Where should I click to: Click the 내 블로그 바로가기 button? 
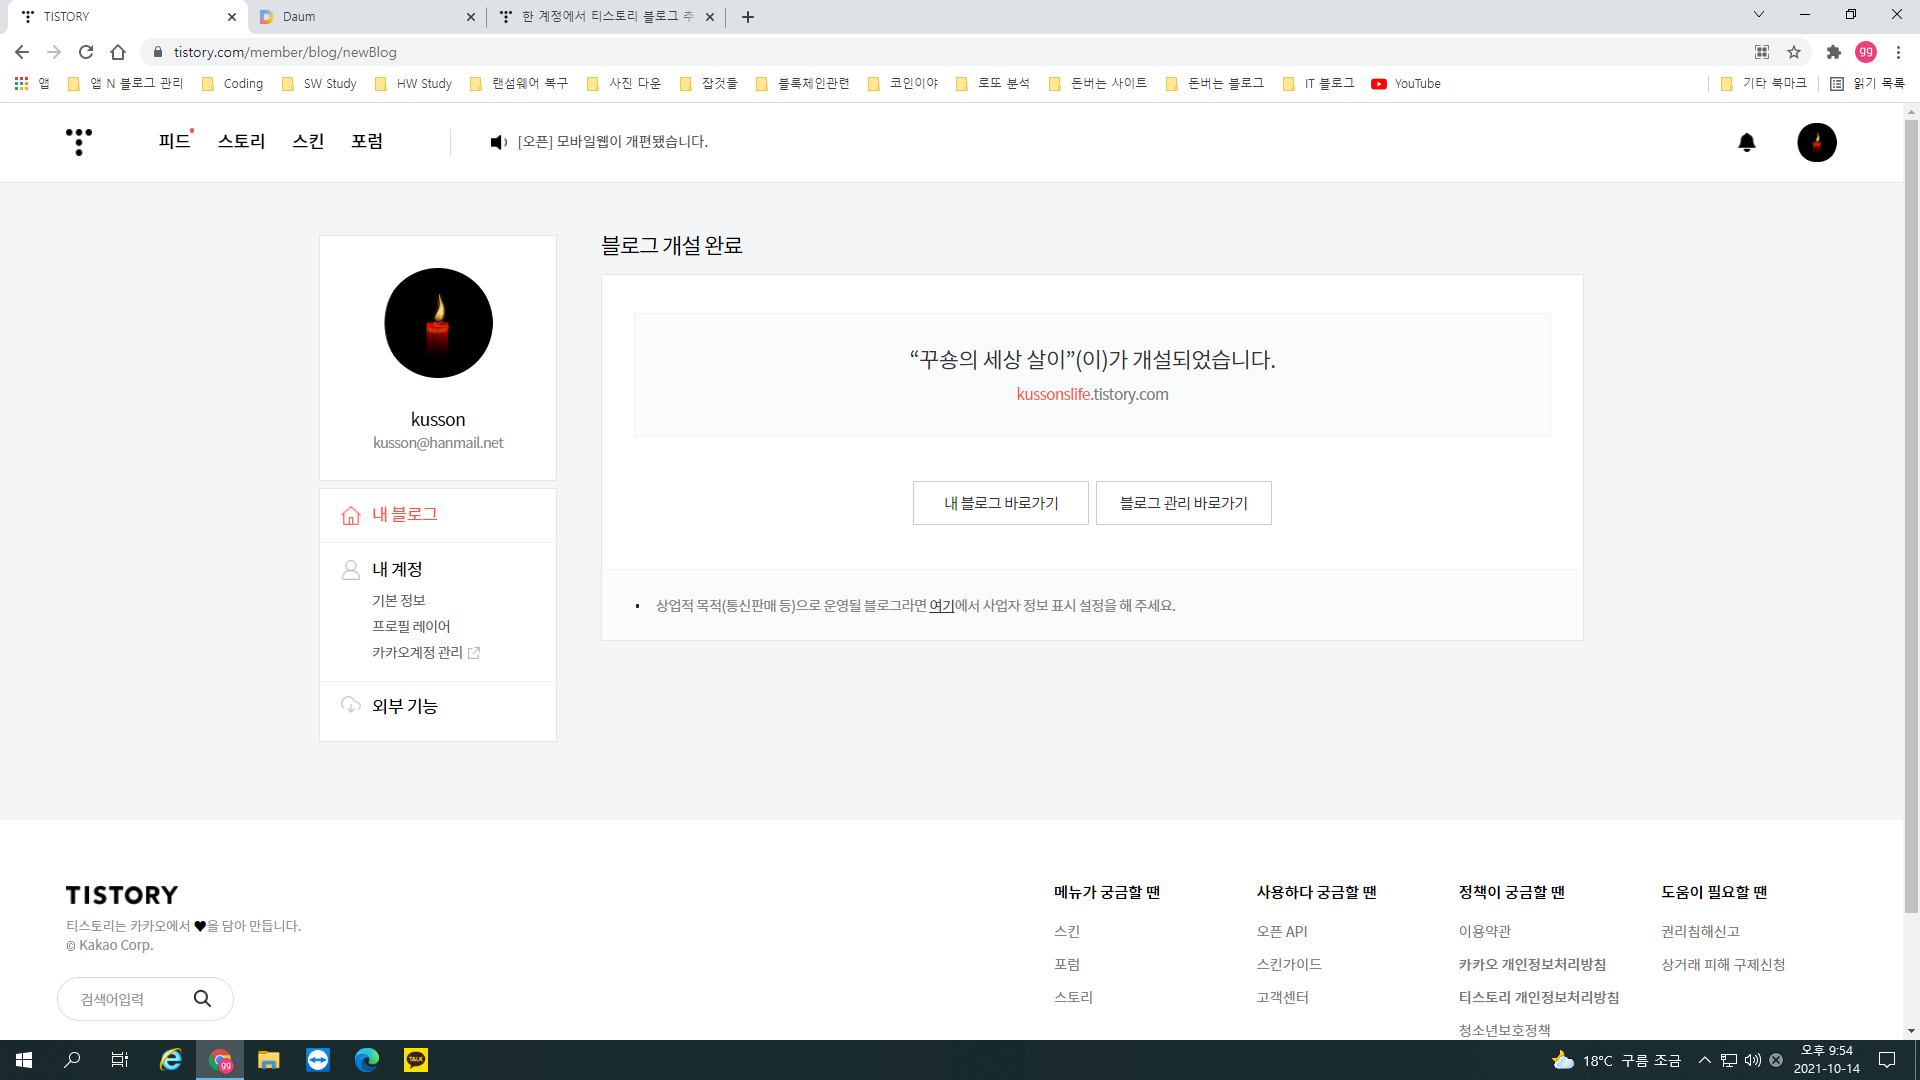click(1000, 503)
